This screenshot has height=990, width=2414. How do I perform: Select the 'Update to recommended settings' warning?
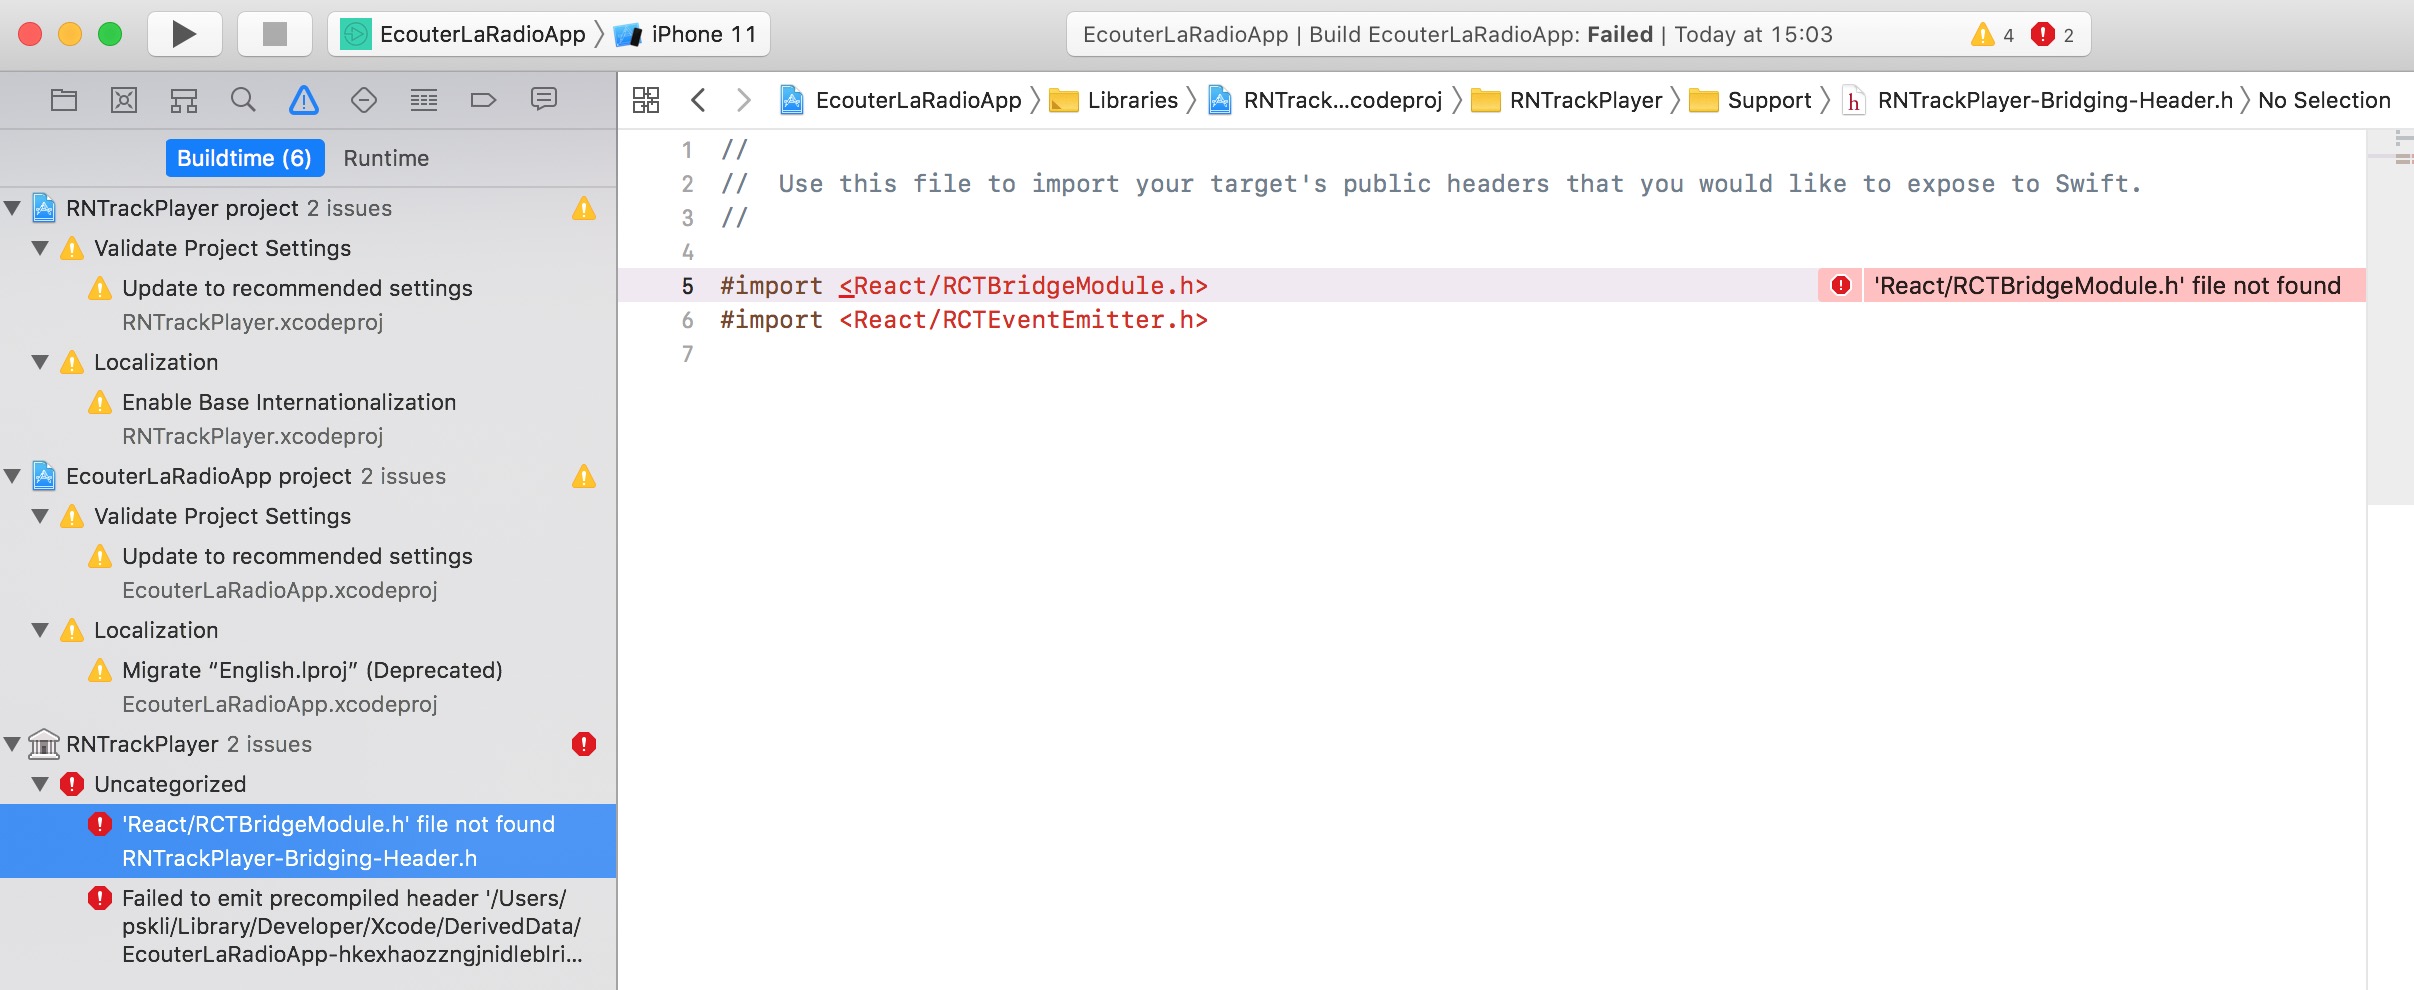point(297,288)
